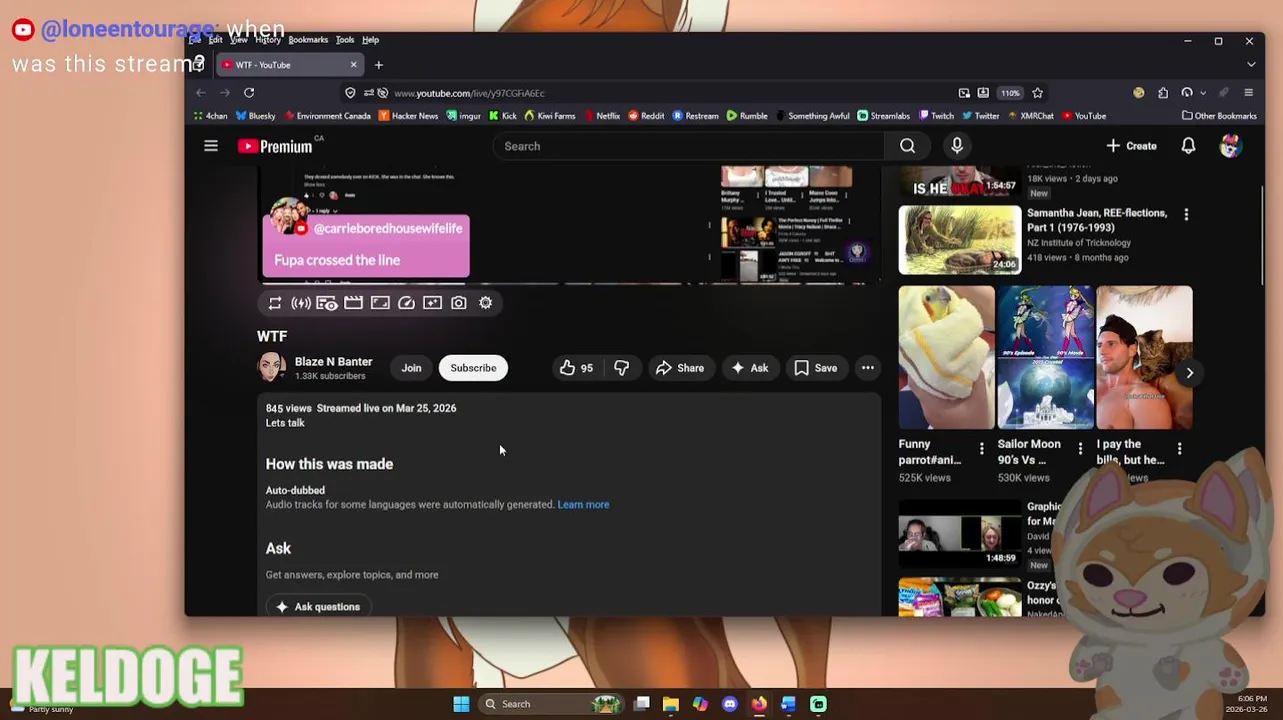The image size is (1283, 720).
Task: Click the YouTube search magnifier button
Action: click(907, 146)
